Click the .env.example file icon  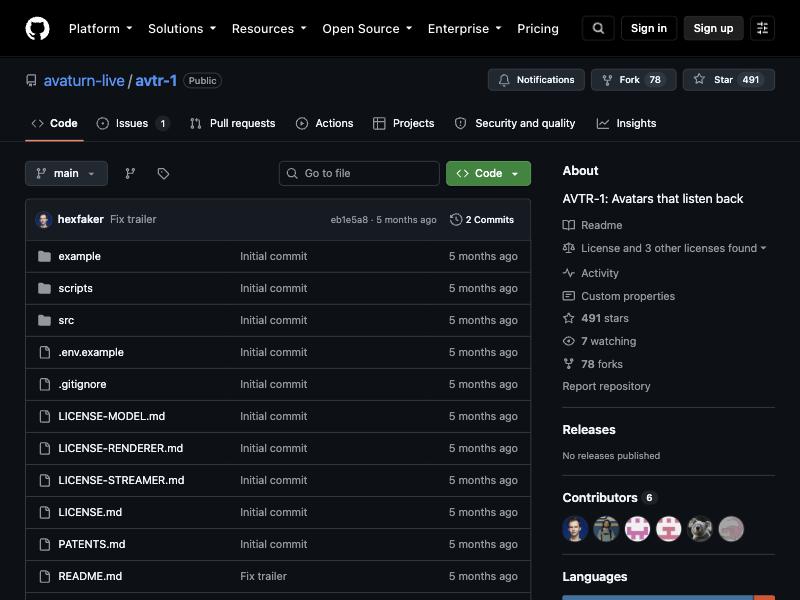coord(45,352)
